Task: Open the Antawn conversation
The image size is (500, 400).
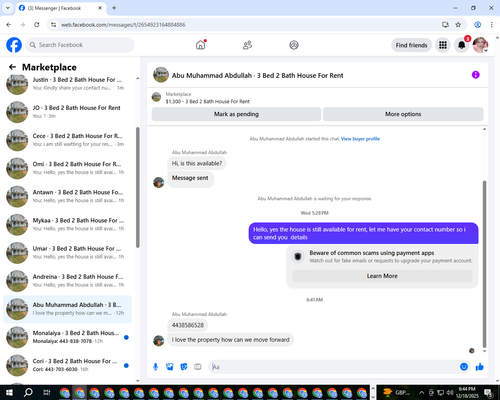Action: pos(68,196)
